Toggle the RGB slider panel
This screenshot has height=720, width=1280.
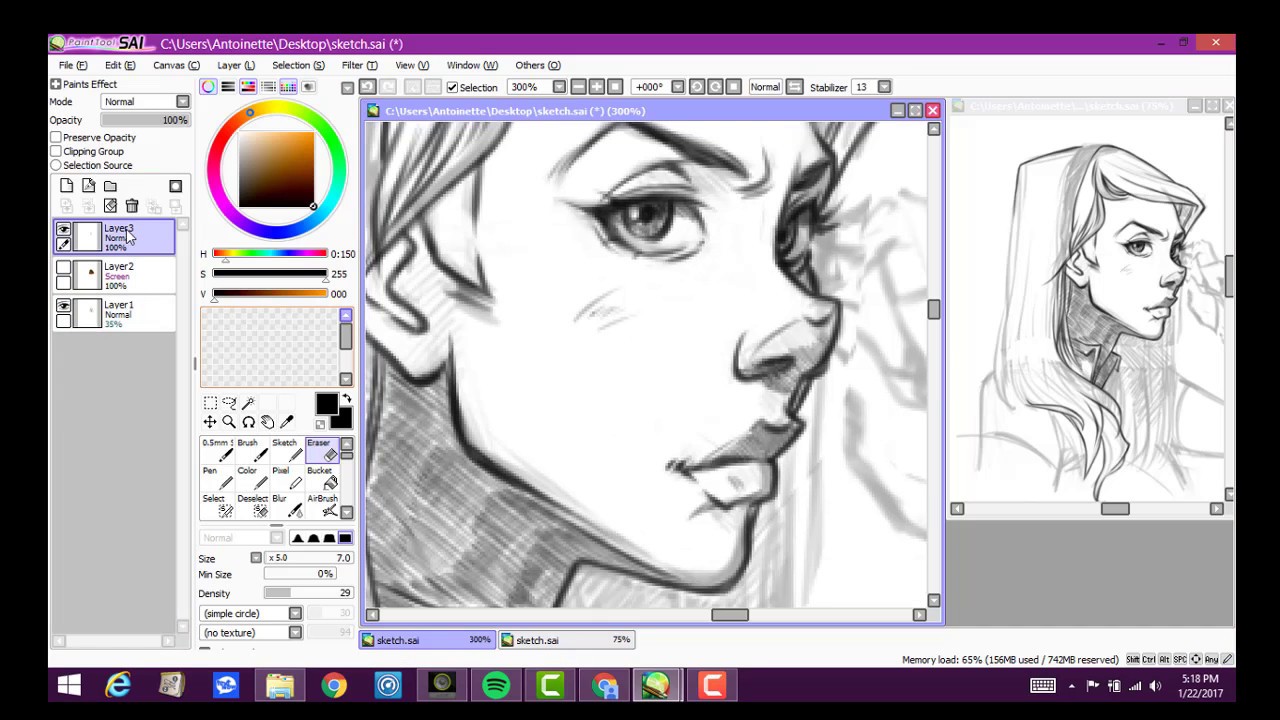pos(228,87)
